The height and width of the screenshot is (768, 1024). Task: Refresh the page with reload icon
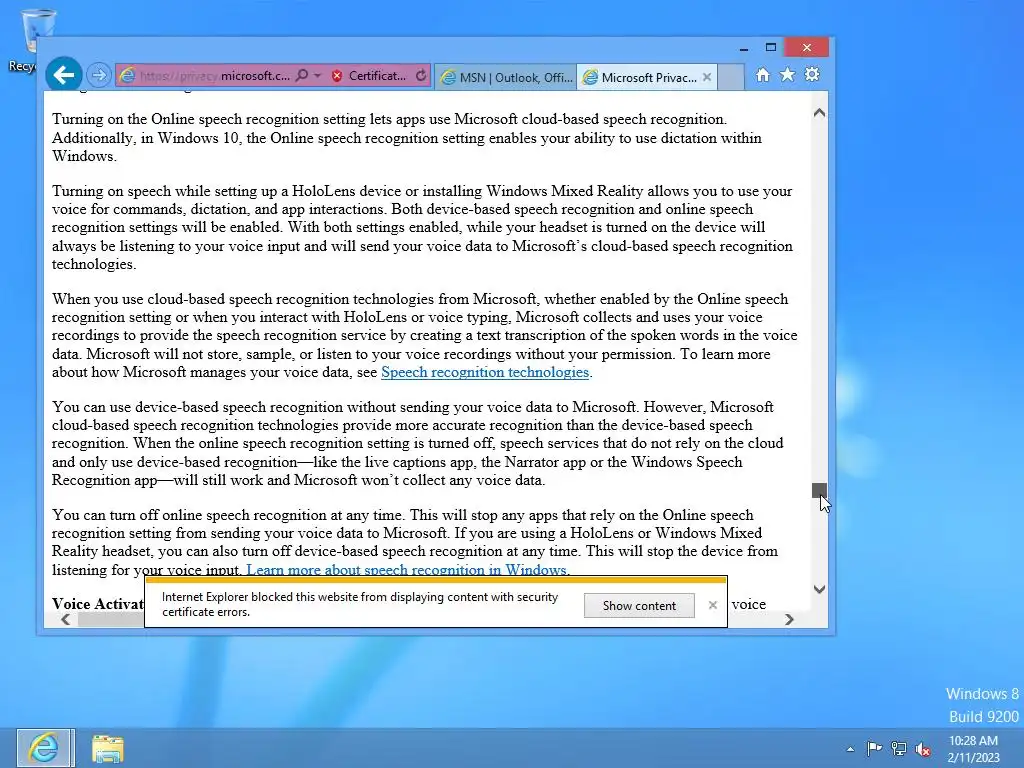click(x=421, y=76)
